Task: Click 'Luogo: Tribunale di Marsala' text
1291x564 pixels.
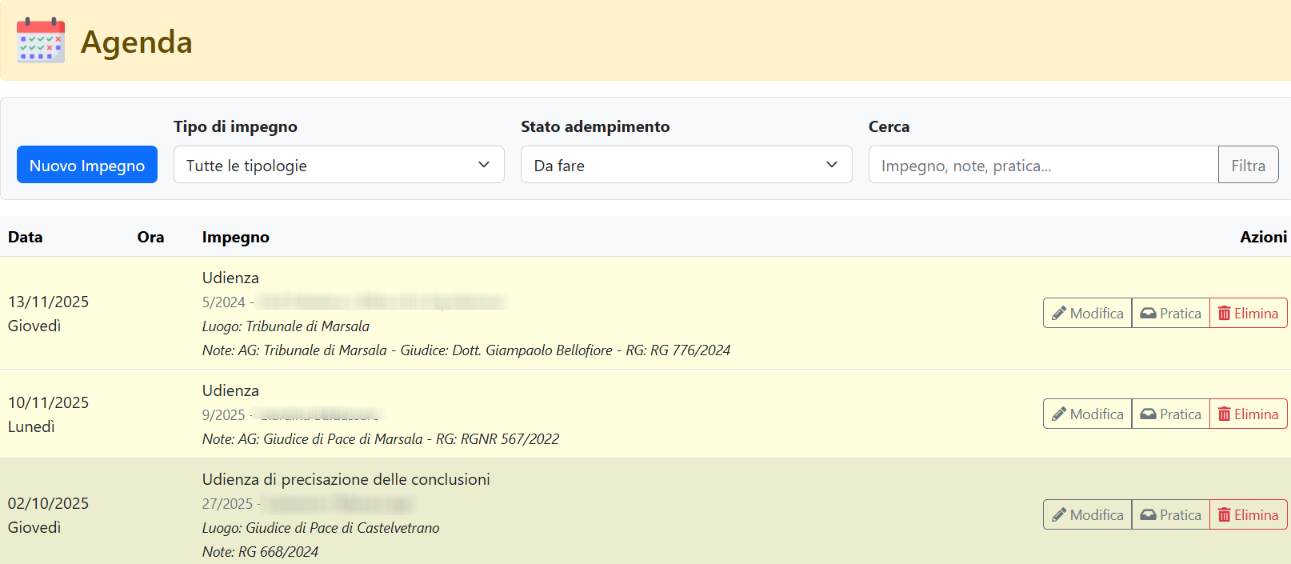Action: (x=286, y=326)
